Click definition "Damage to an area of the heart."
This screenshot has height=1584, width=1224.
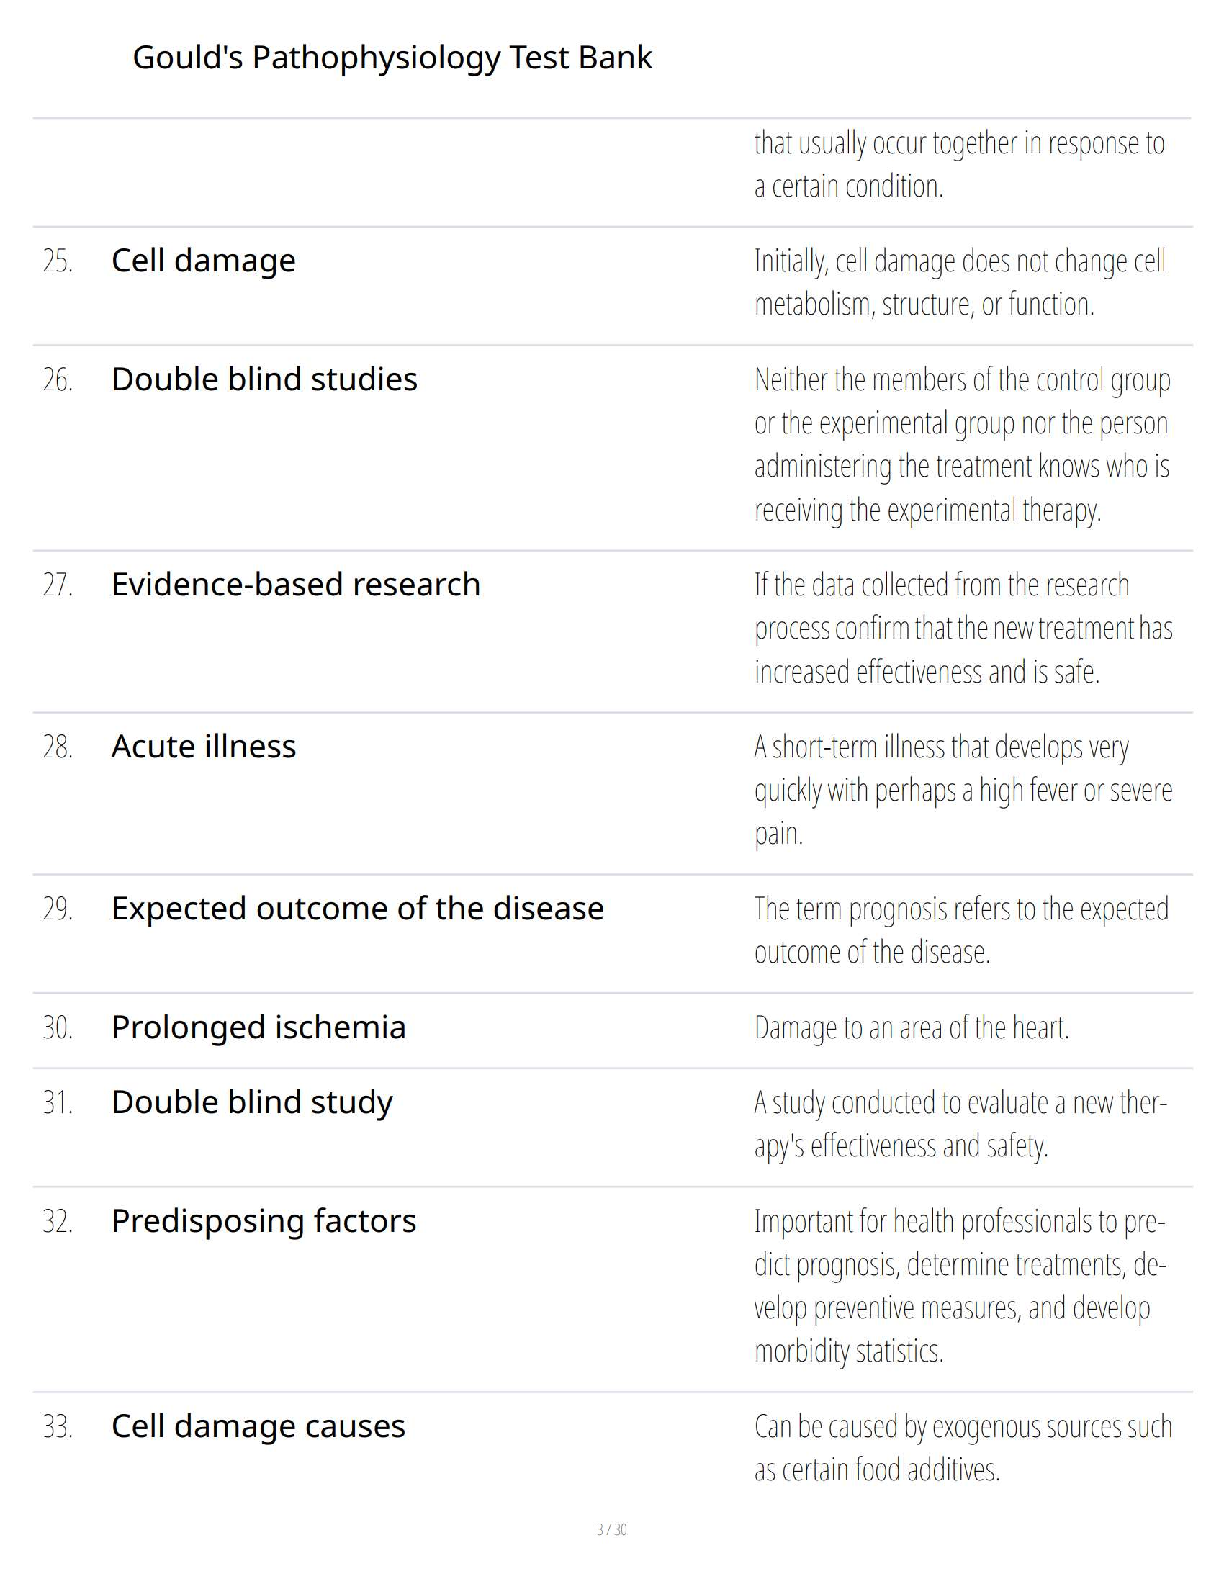(911, 1028)
